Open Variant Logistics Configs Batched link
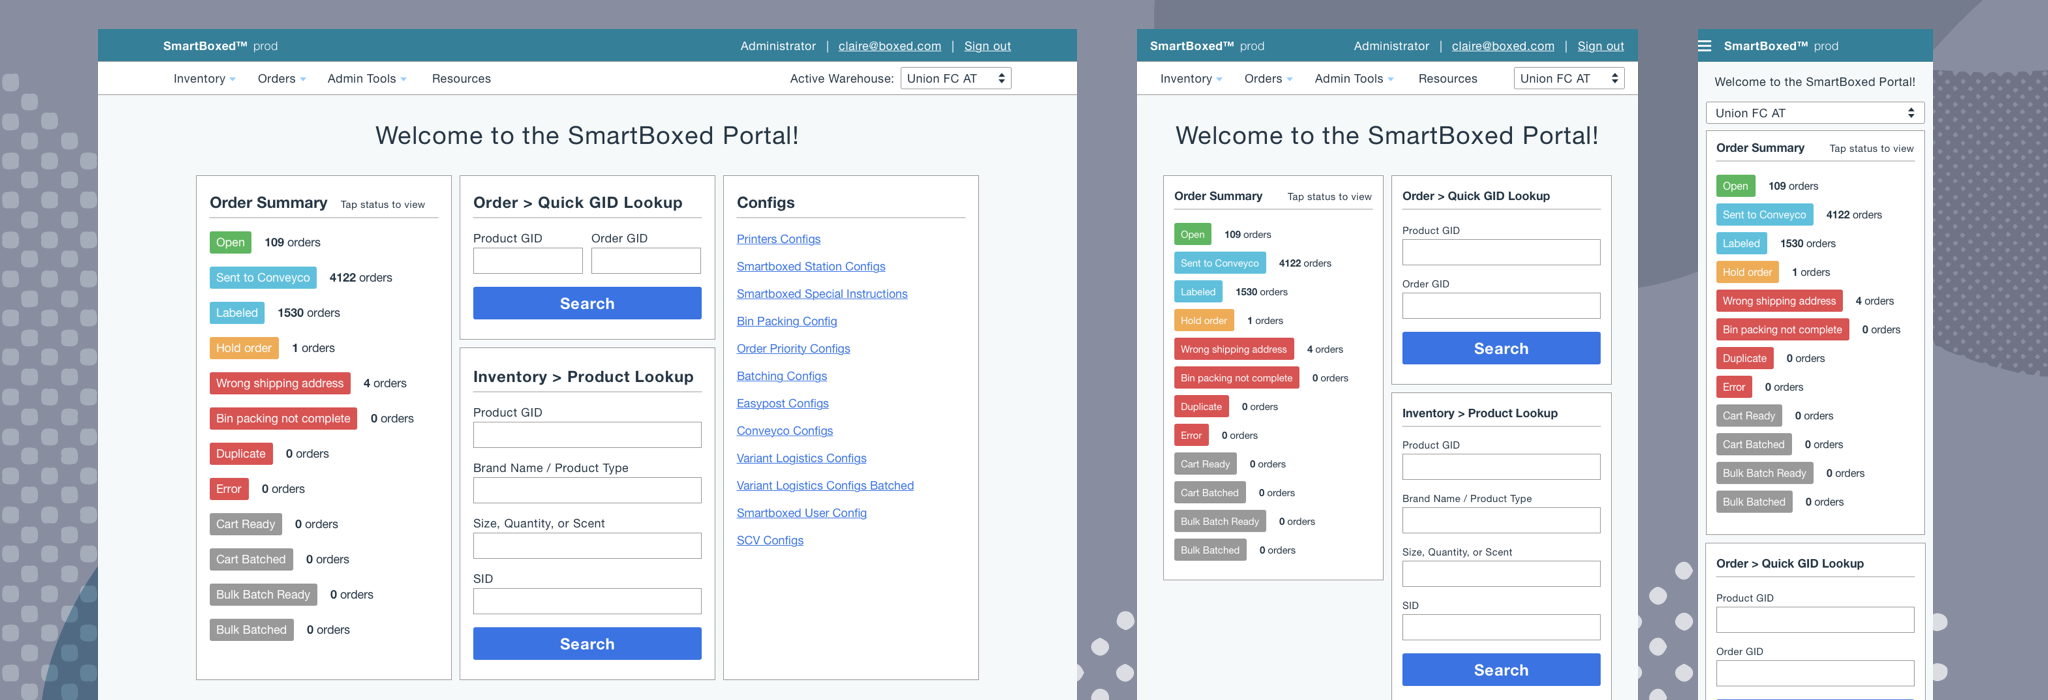 825,486
